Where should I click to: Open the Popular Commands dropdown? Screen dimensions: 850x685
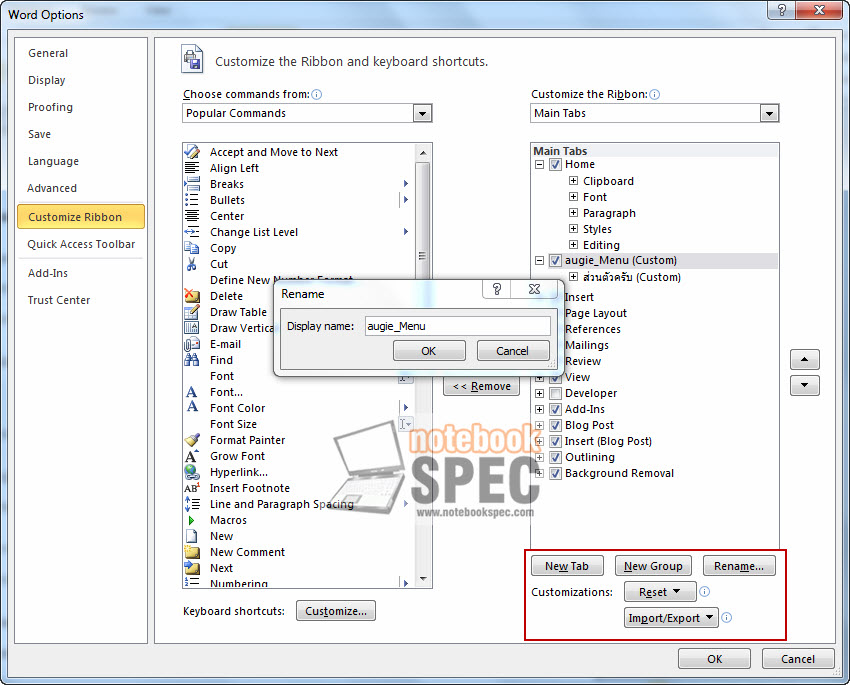click(422, 113)
